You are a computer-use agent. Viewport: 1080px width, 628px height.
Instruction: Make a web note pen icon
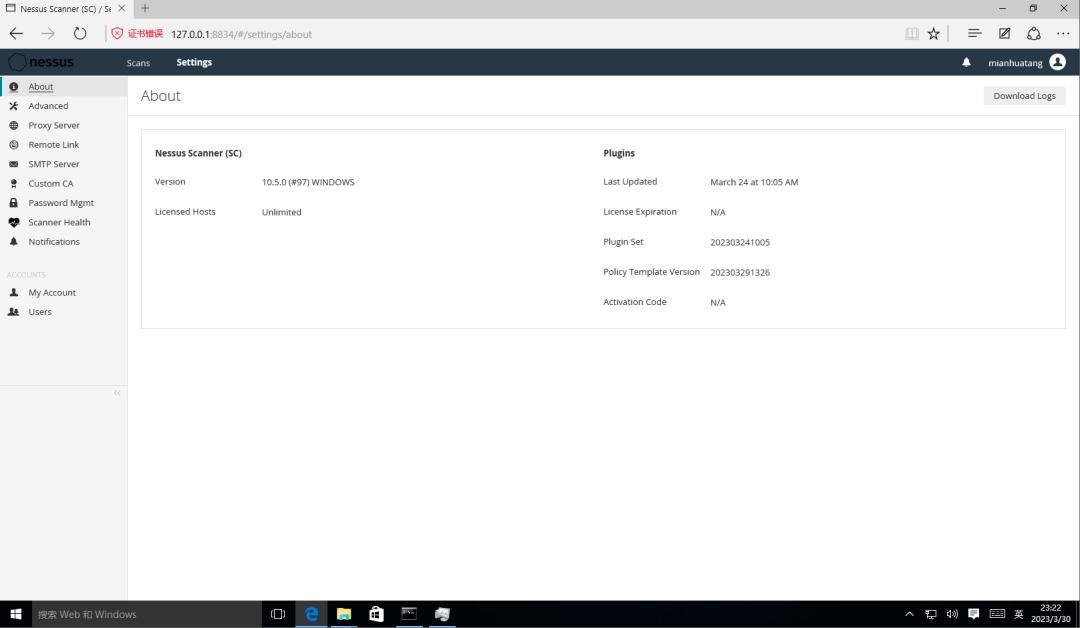coord(1005,34)
